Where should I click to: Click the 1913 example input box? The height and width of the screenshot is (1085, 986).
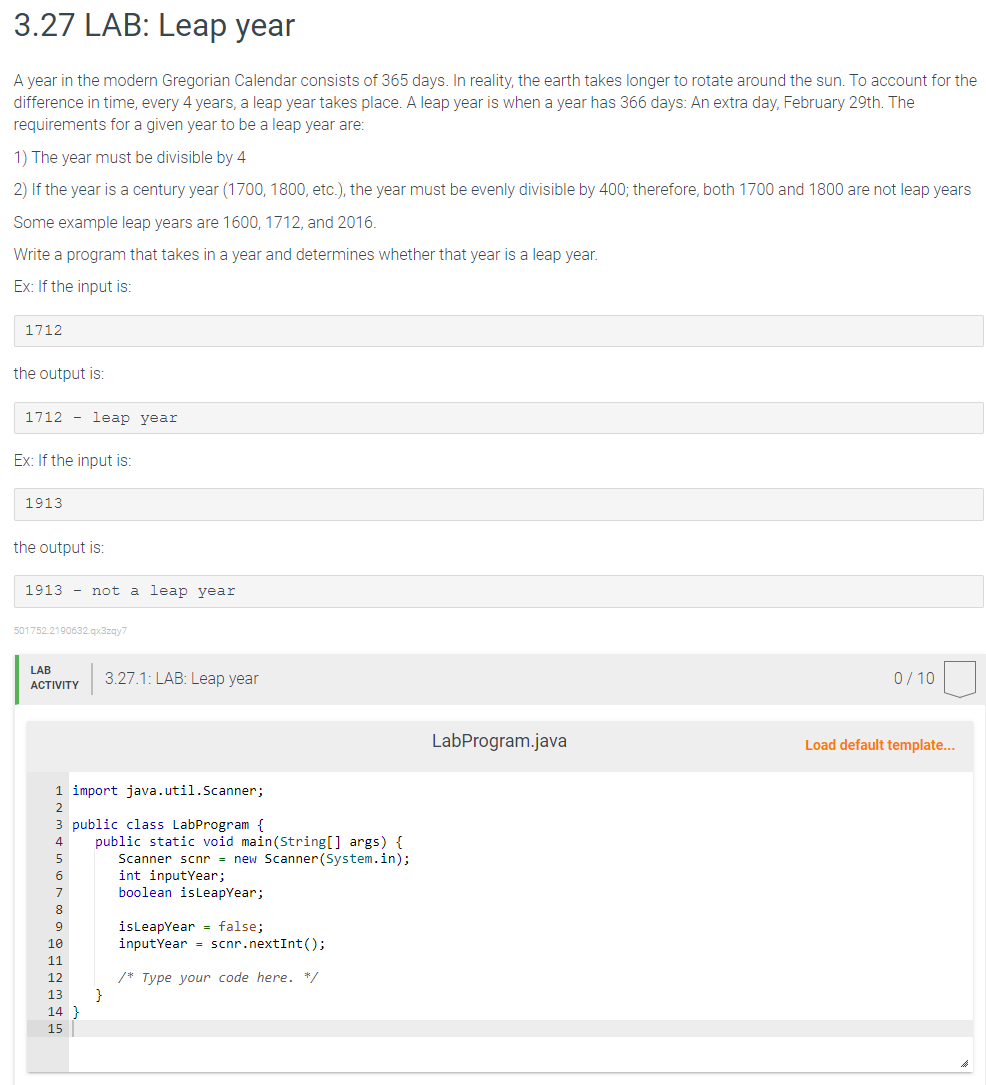click(498, 503)
